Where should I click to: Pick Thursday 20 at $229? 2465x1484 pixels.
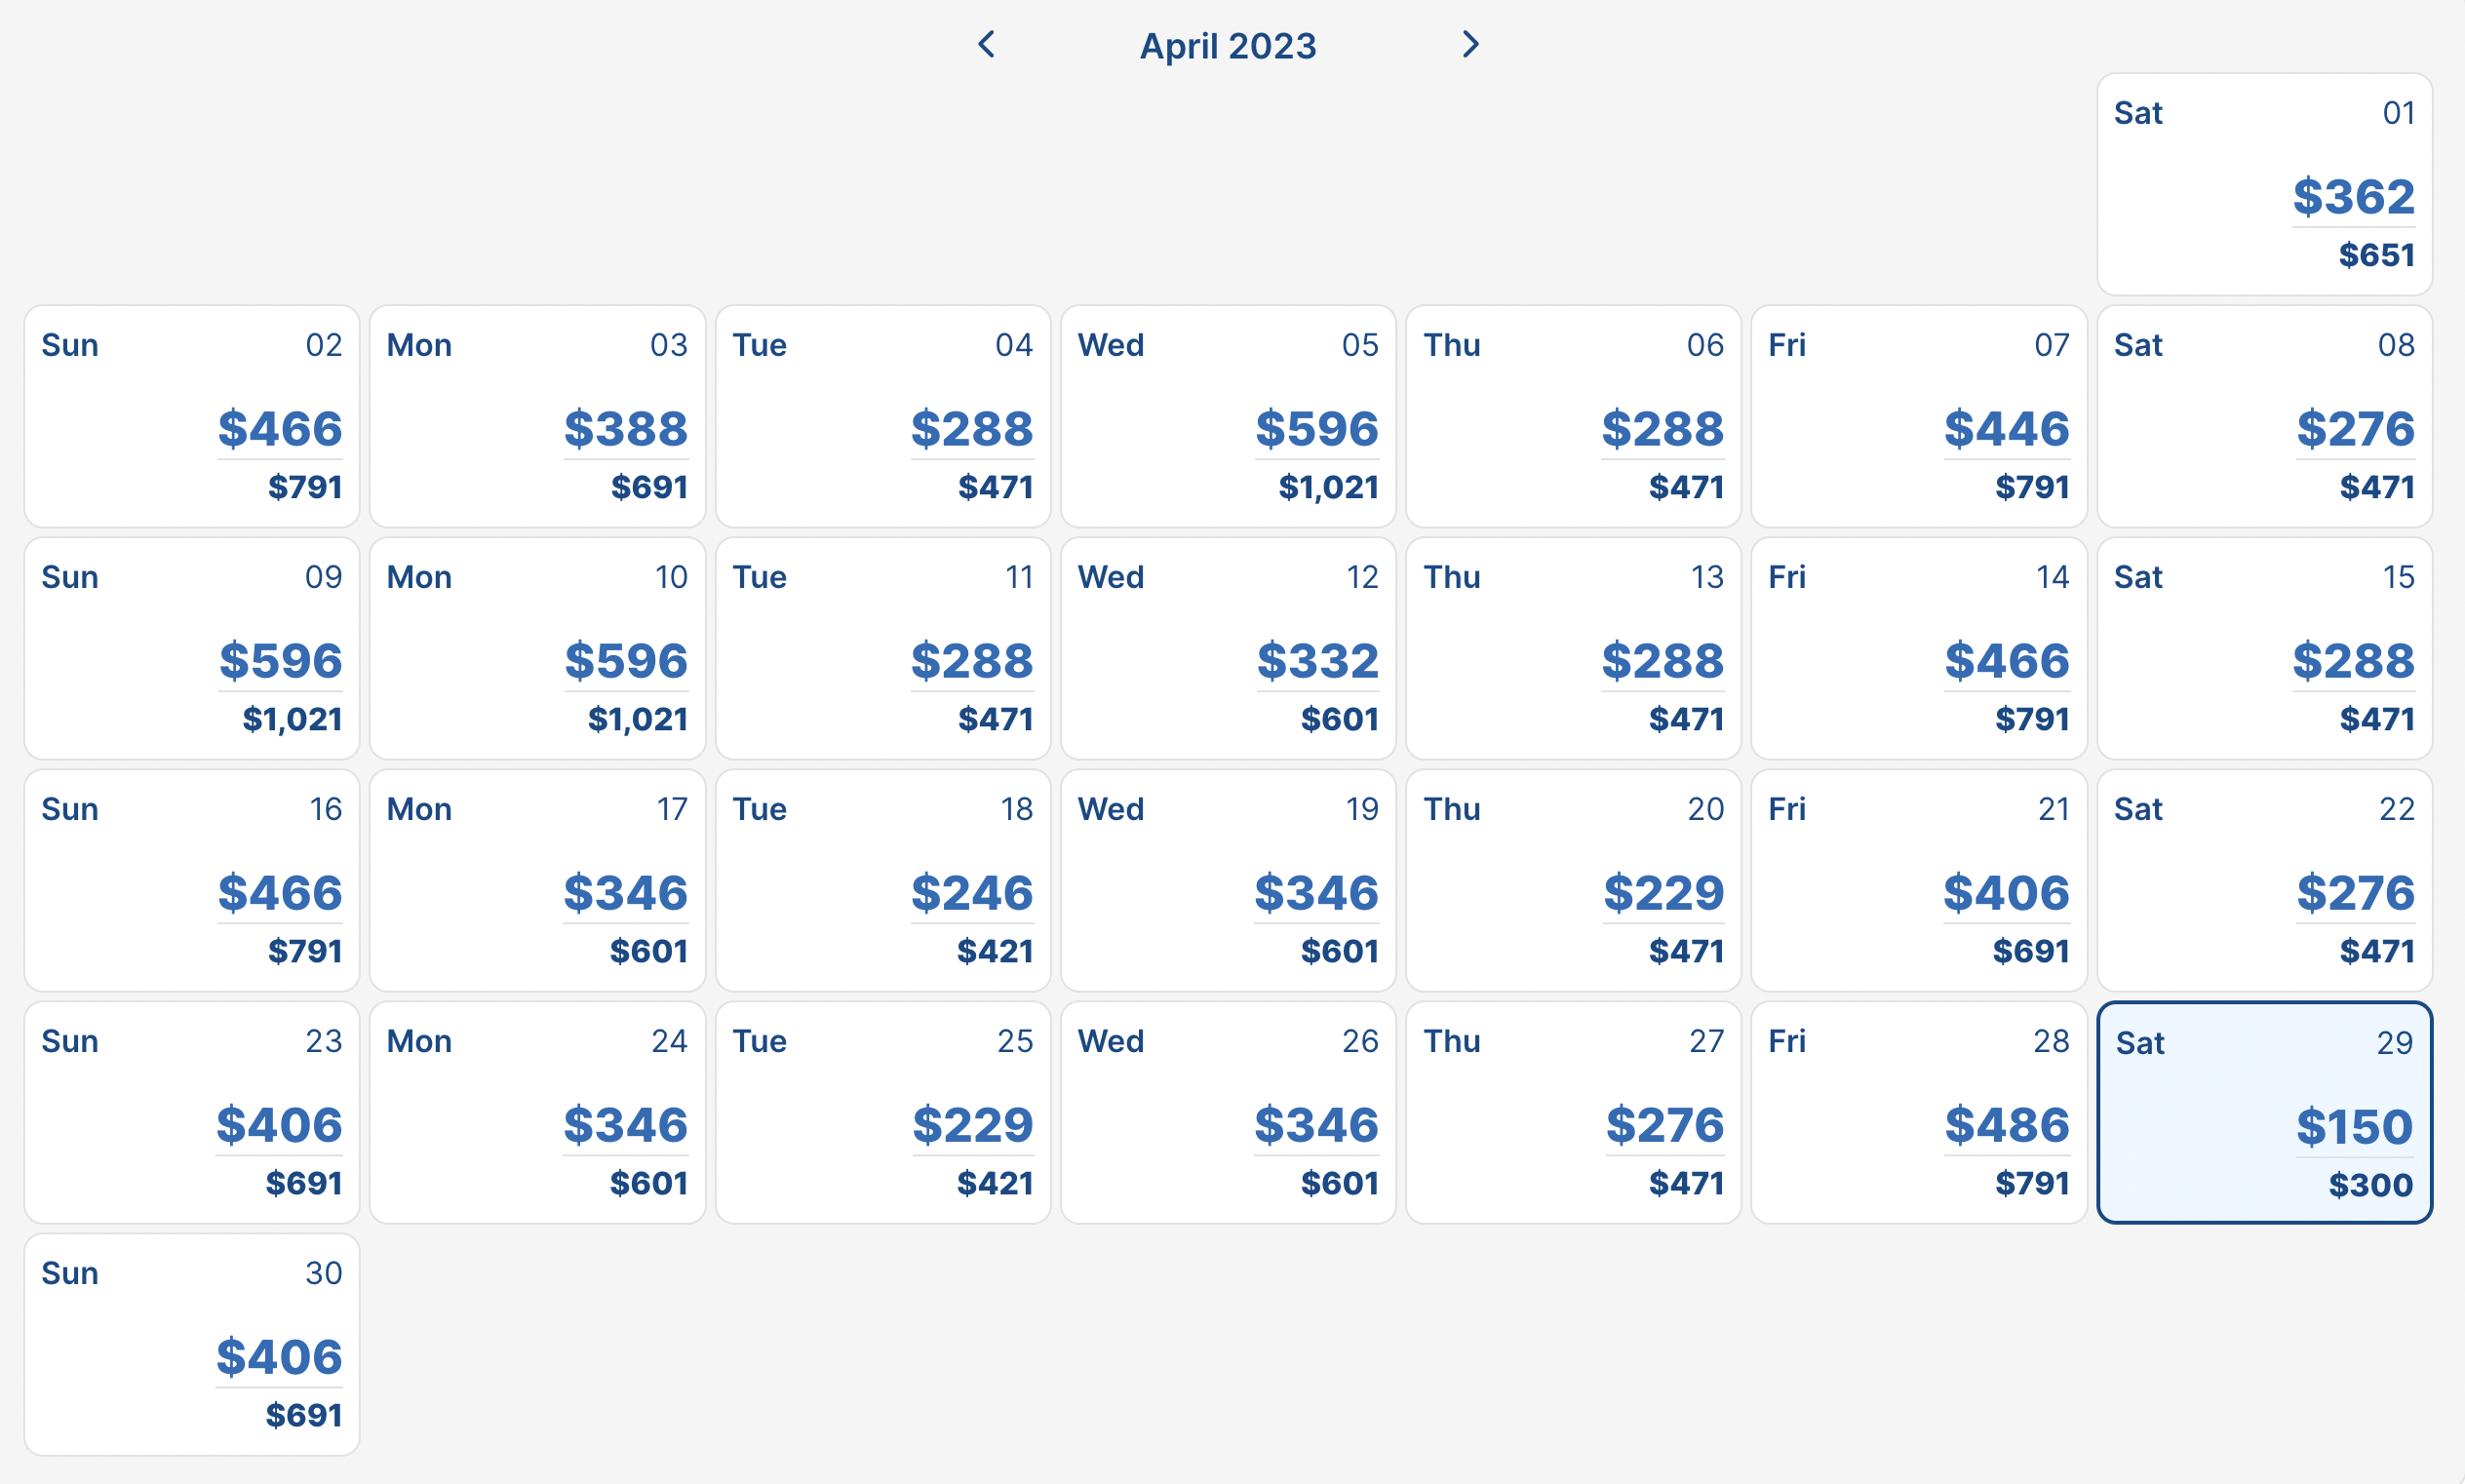(1573, 880)
